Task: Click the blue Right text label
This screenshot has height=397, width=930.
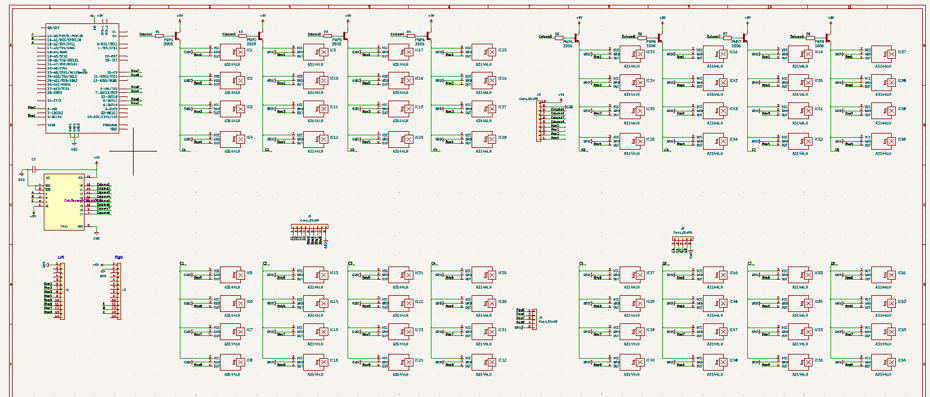Action: point(119,257)
